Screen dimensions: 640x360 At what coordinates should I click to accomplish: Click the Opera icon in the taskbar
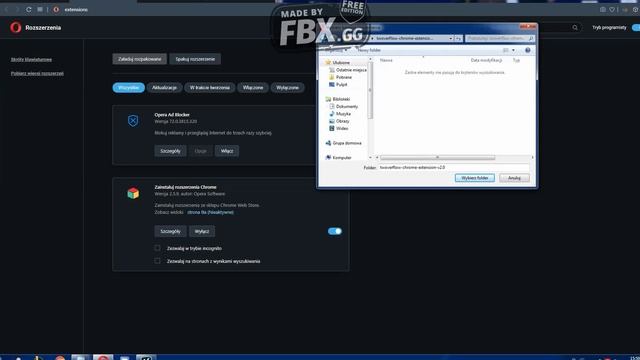tap(103, 358)
